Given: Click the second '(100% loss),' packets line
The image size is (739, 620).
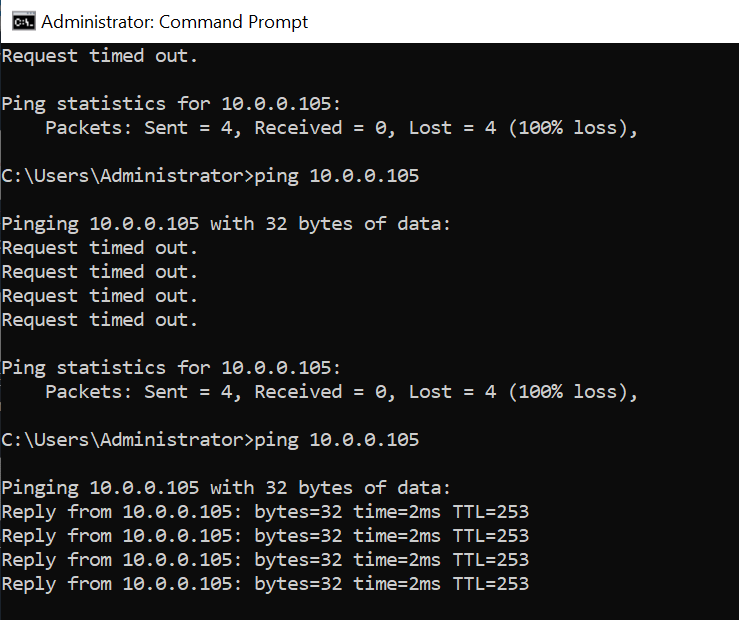Looking at the screenshot, I should tap(341, 392).
